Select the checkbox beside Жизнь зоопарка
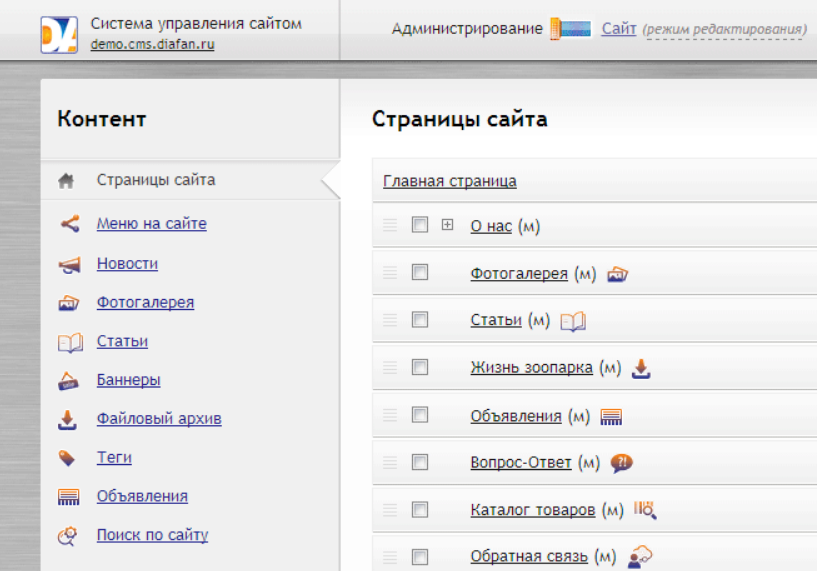This screenshot has height=571, width=817. (420, 367)
